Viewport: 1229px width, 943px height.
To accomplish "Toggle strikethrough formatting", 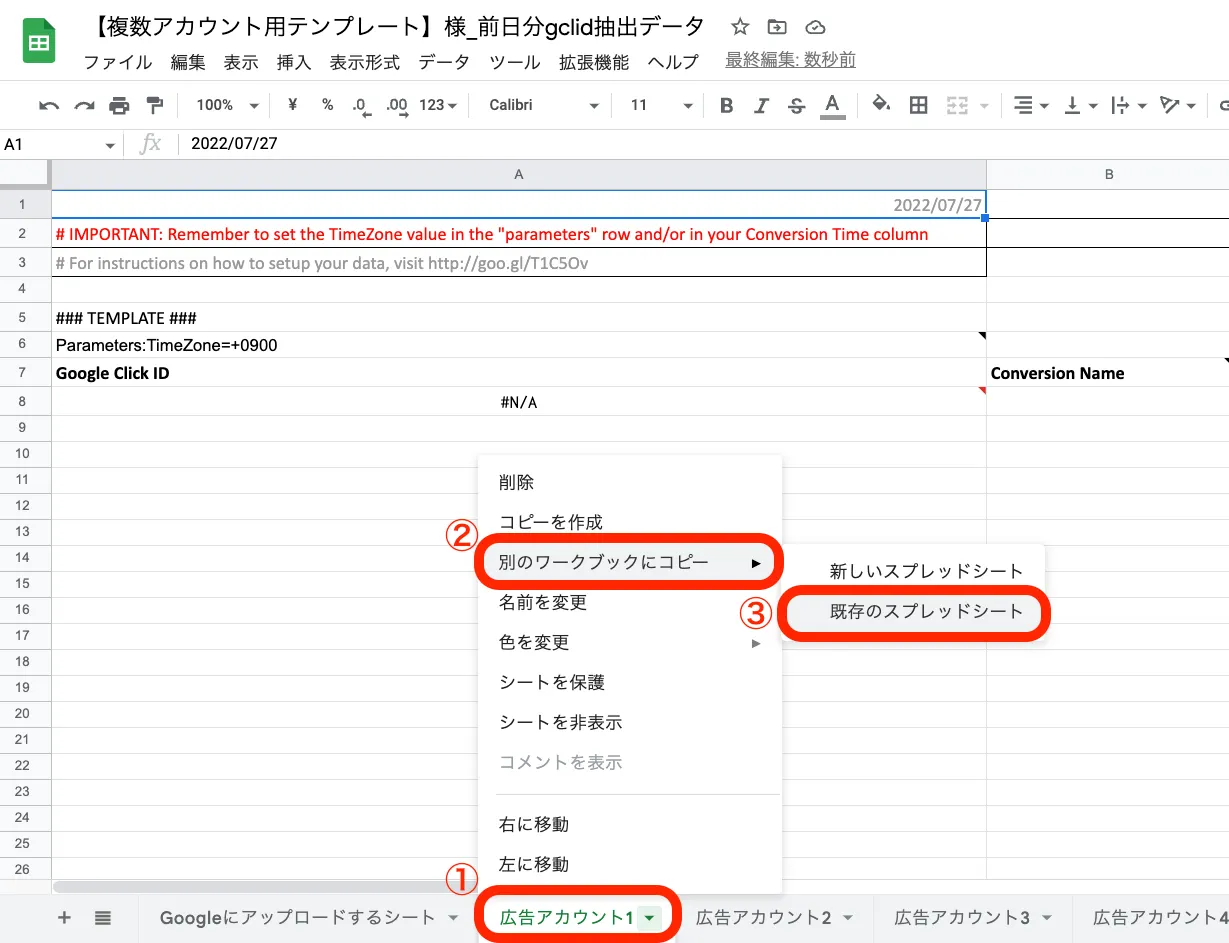I will pyautogui.click(x=796, y=105).
